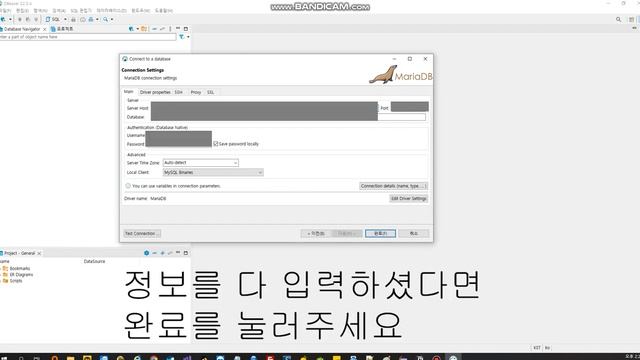The image size is (640, 360).
Task: Click the 완료 finish button
Action: 380,233
